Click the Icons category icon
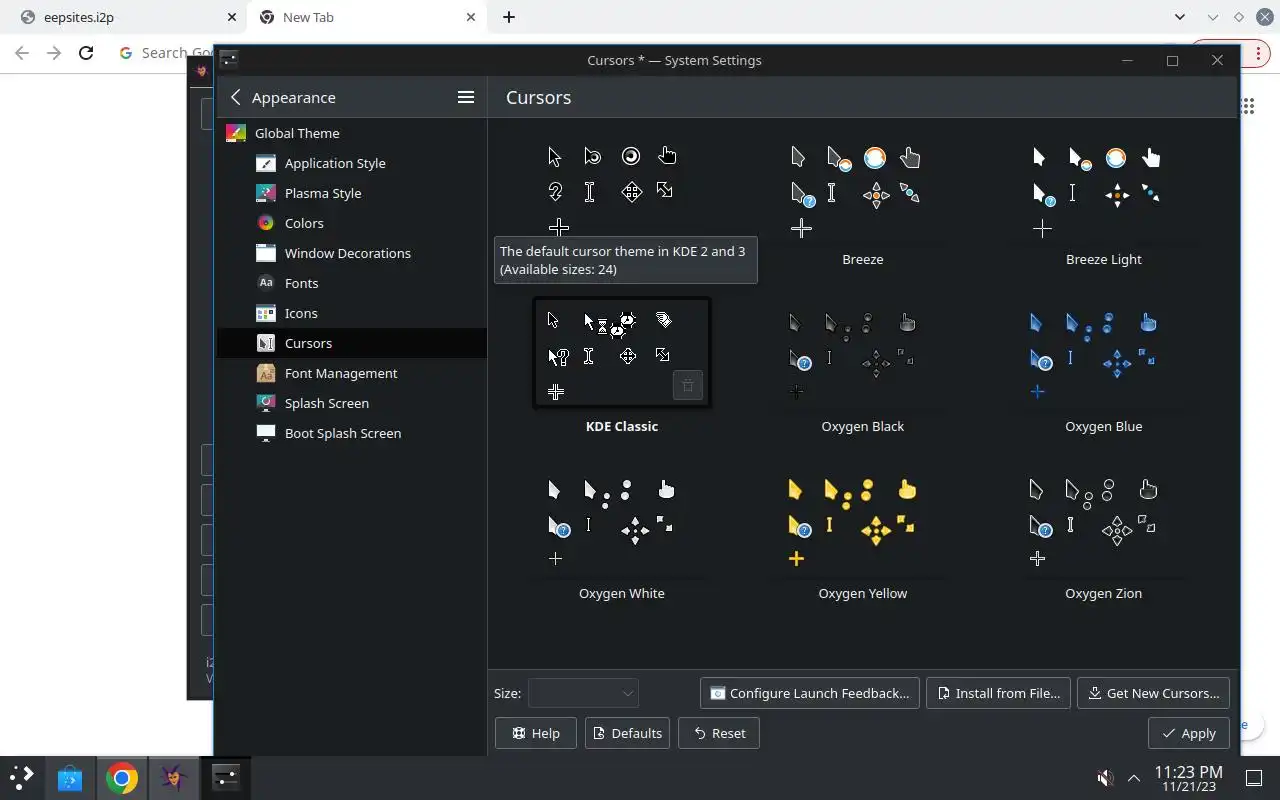The width and height of the screenshot is (1280, 800). click(x=265, y=313)
